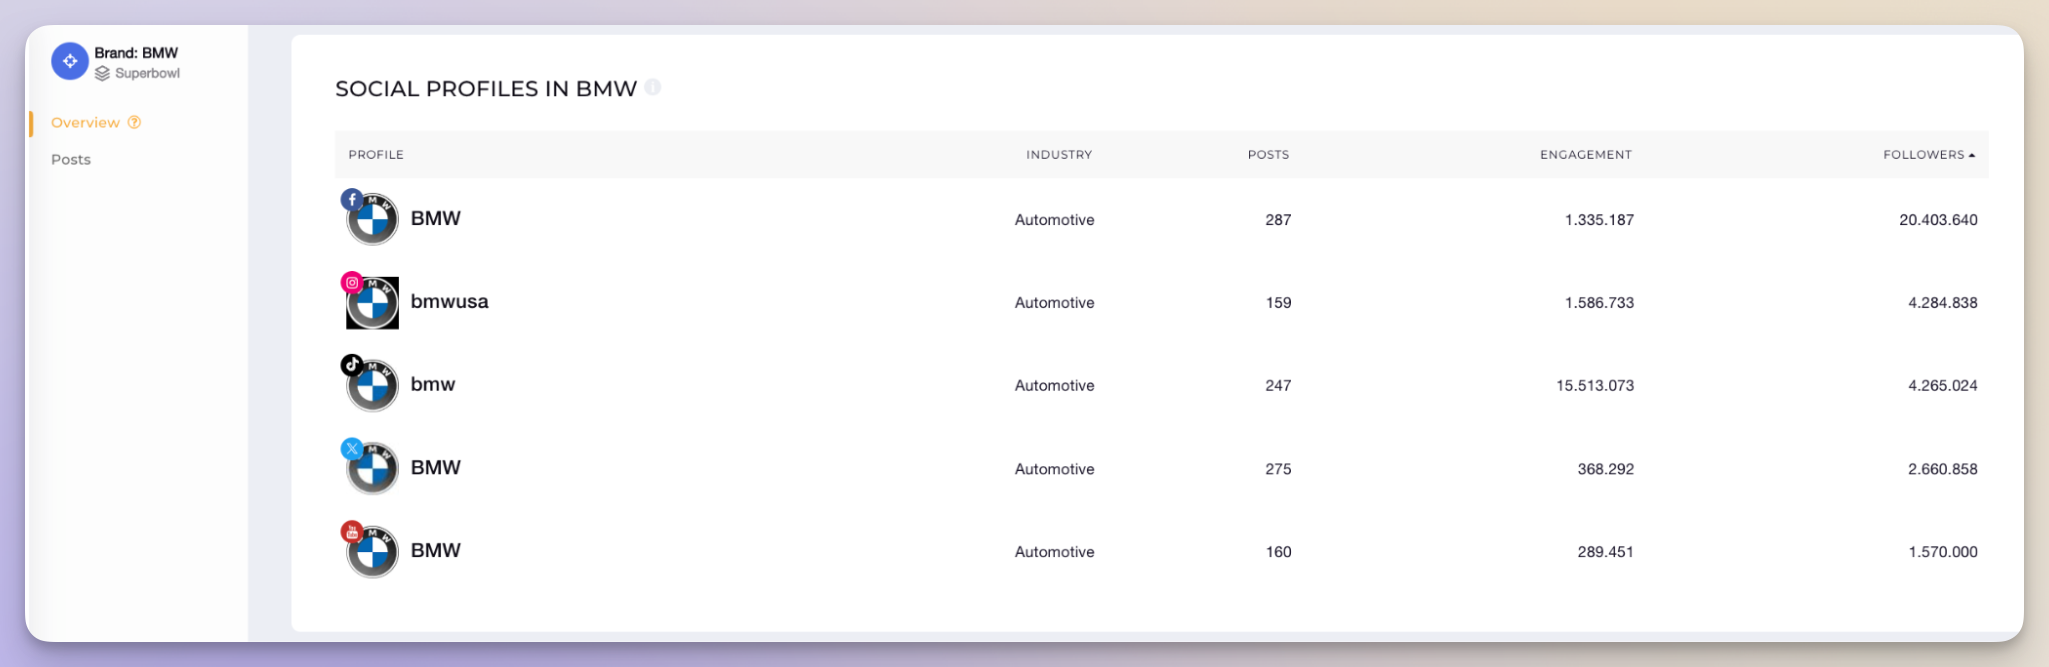Open the Posts section in the sidebar
Screen dimensions: 2049x667
tap(71, 159)
